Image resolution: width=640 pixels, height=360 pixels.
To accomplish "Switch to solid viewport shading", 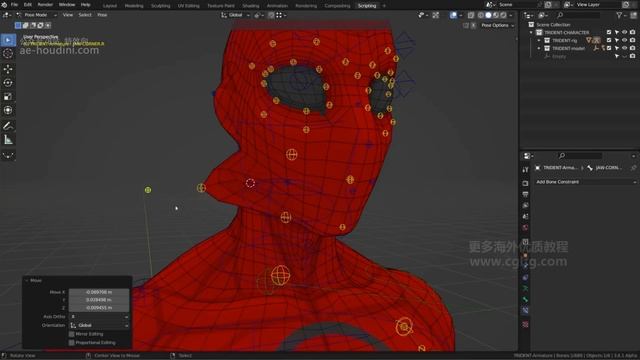I will pos(488,15).
